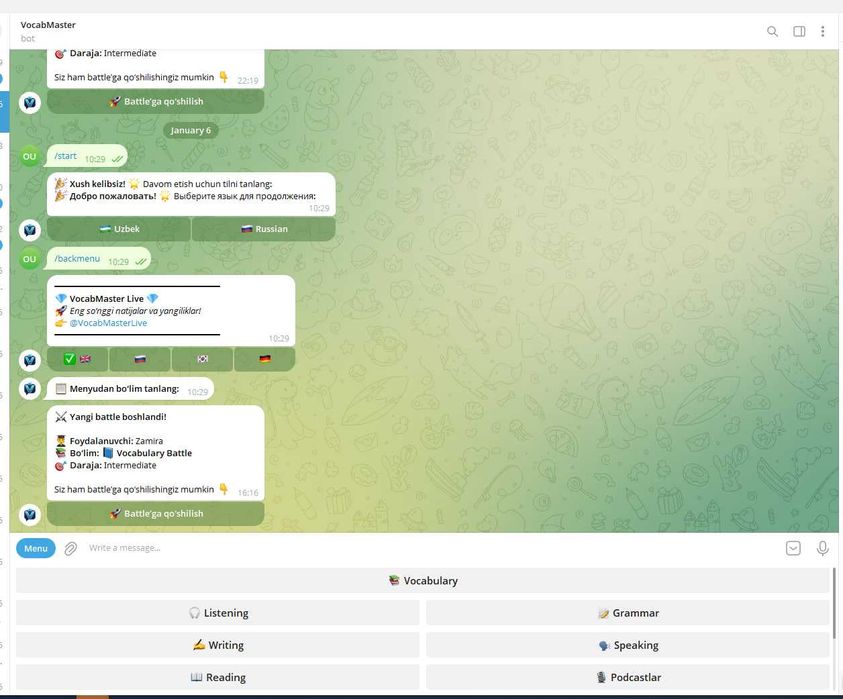The height and width of the screenshot is (699, 843).
Task: Open the Podcastlar keyboard button
Action: tap(628, 677)
